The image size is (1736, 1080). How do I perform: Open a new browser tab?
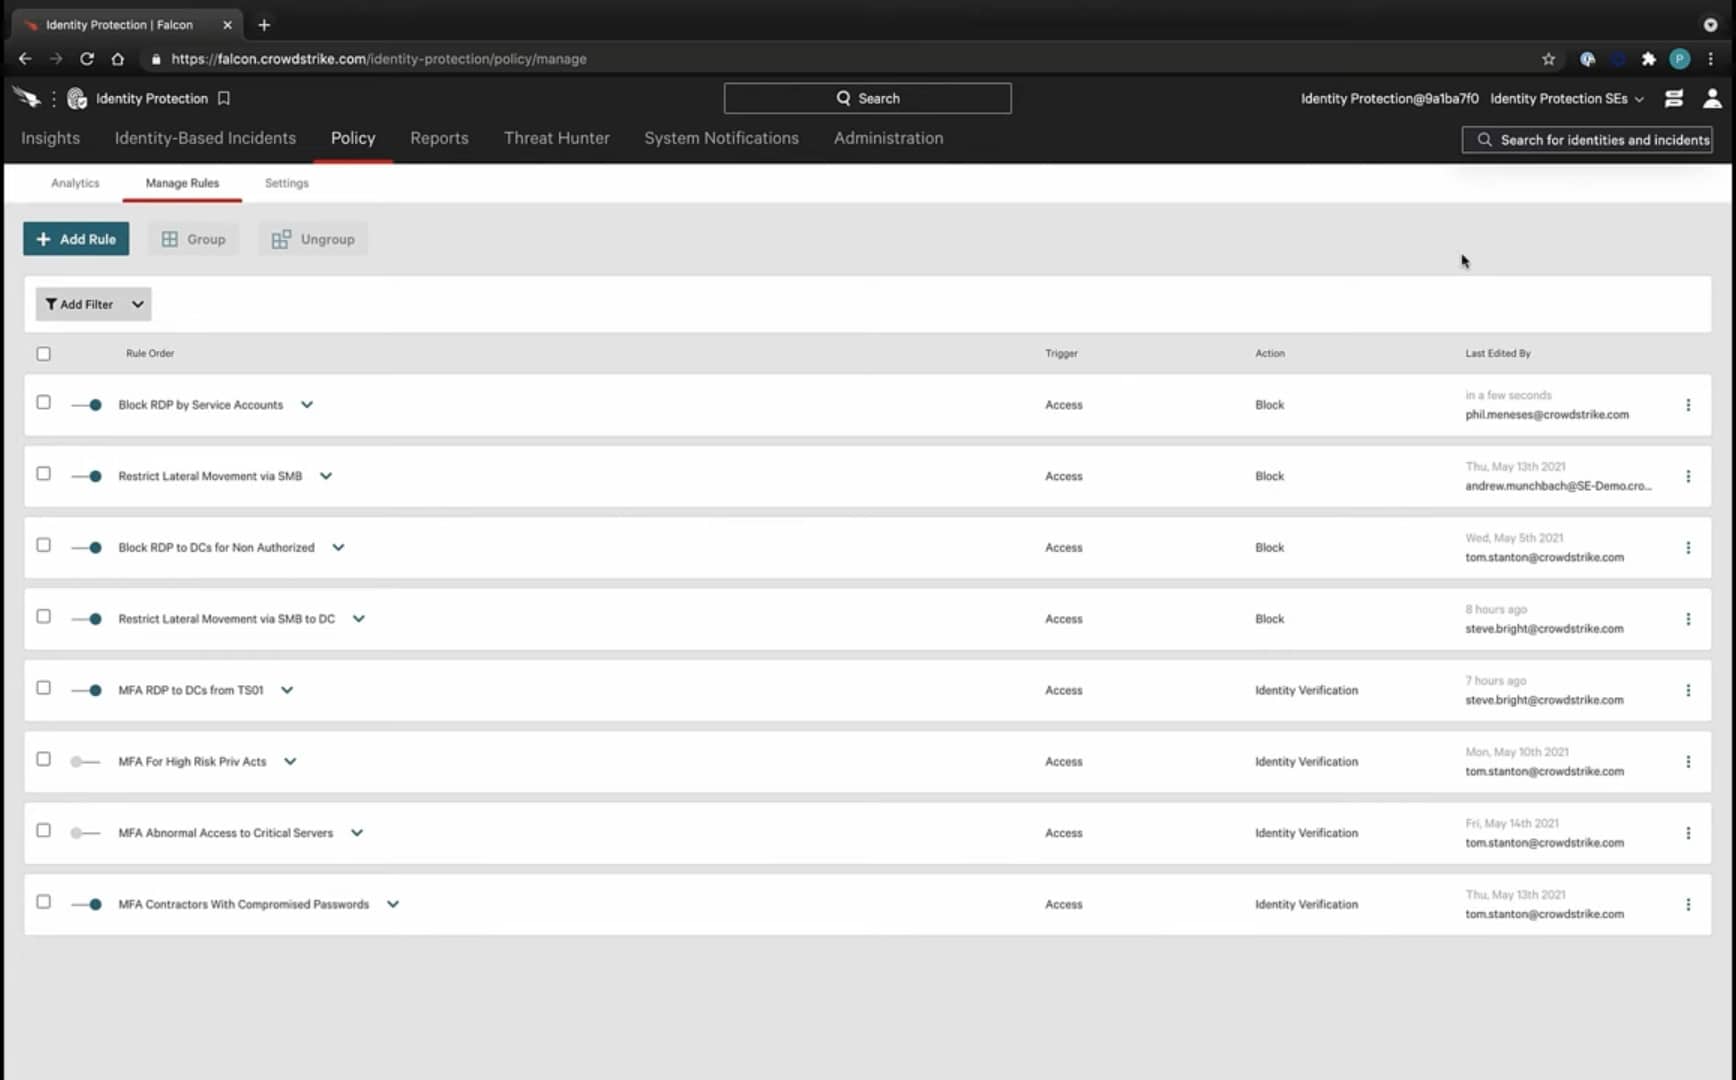pyautogui.click(x=264, y=25)
